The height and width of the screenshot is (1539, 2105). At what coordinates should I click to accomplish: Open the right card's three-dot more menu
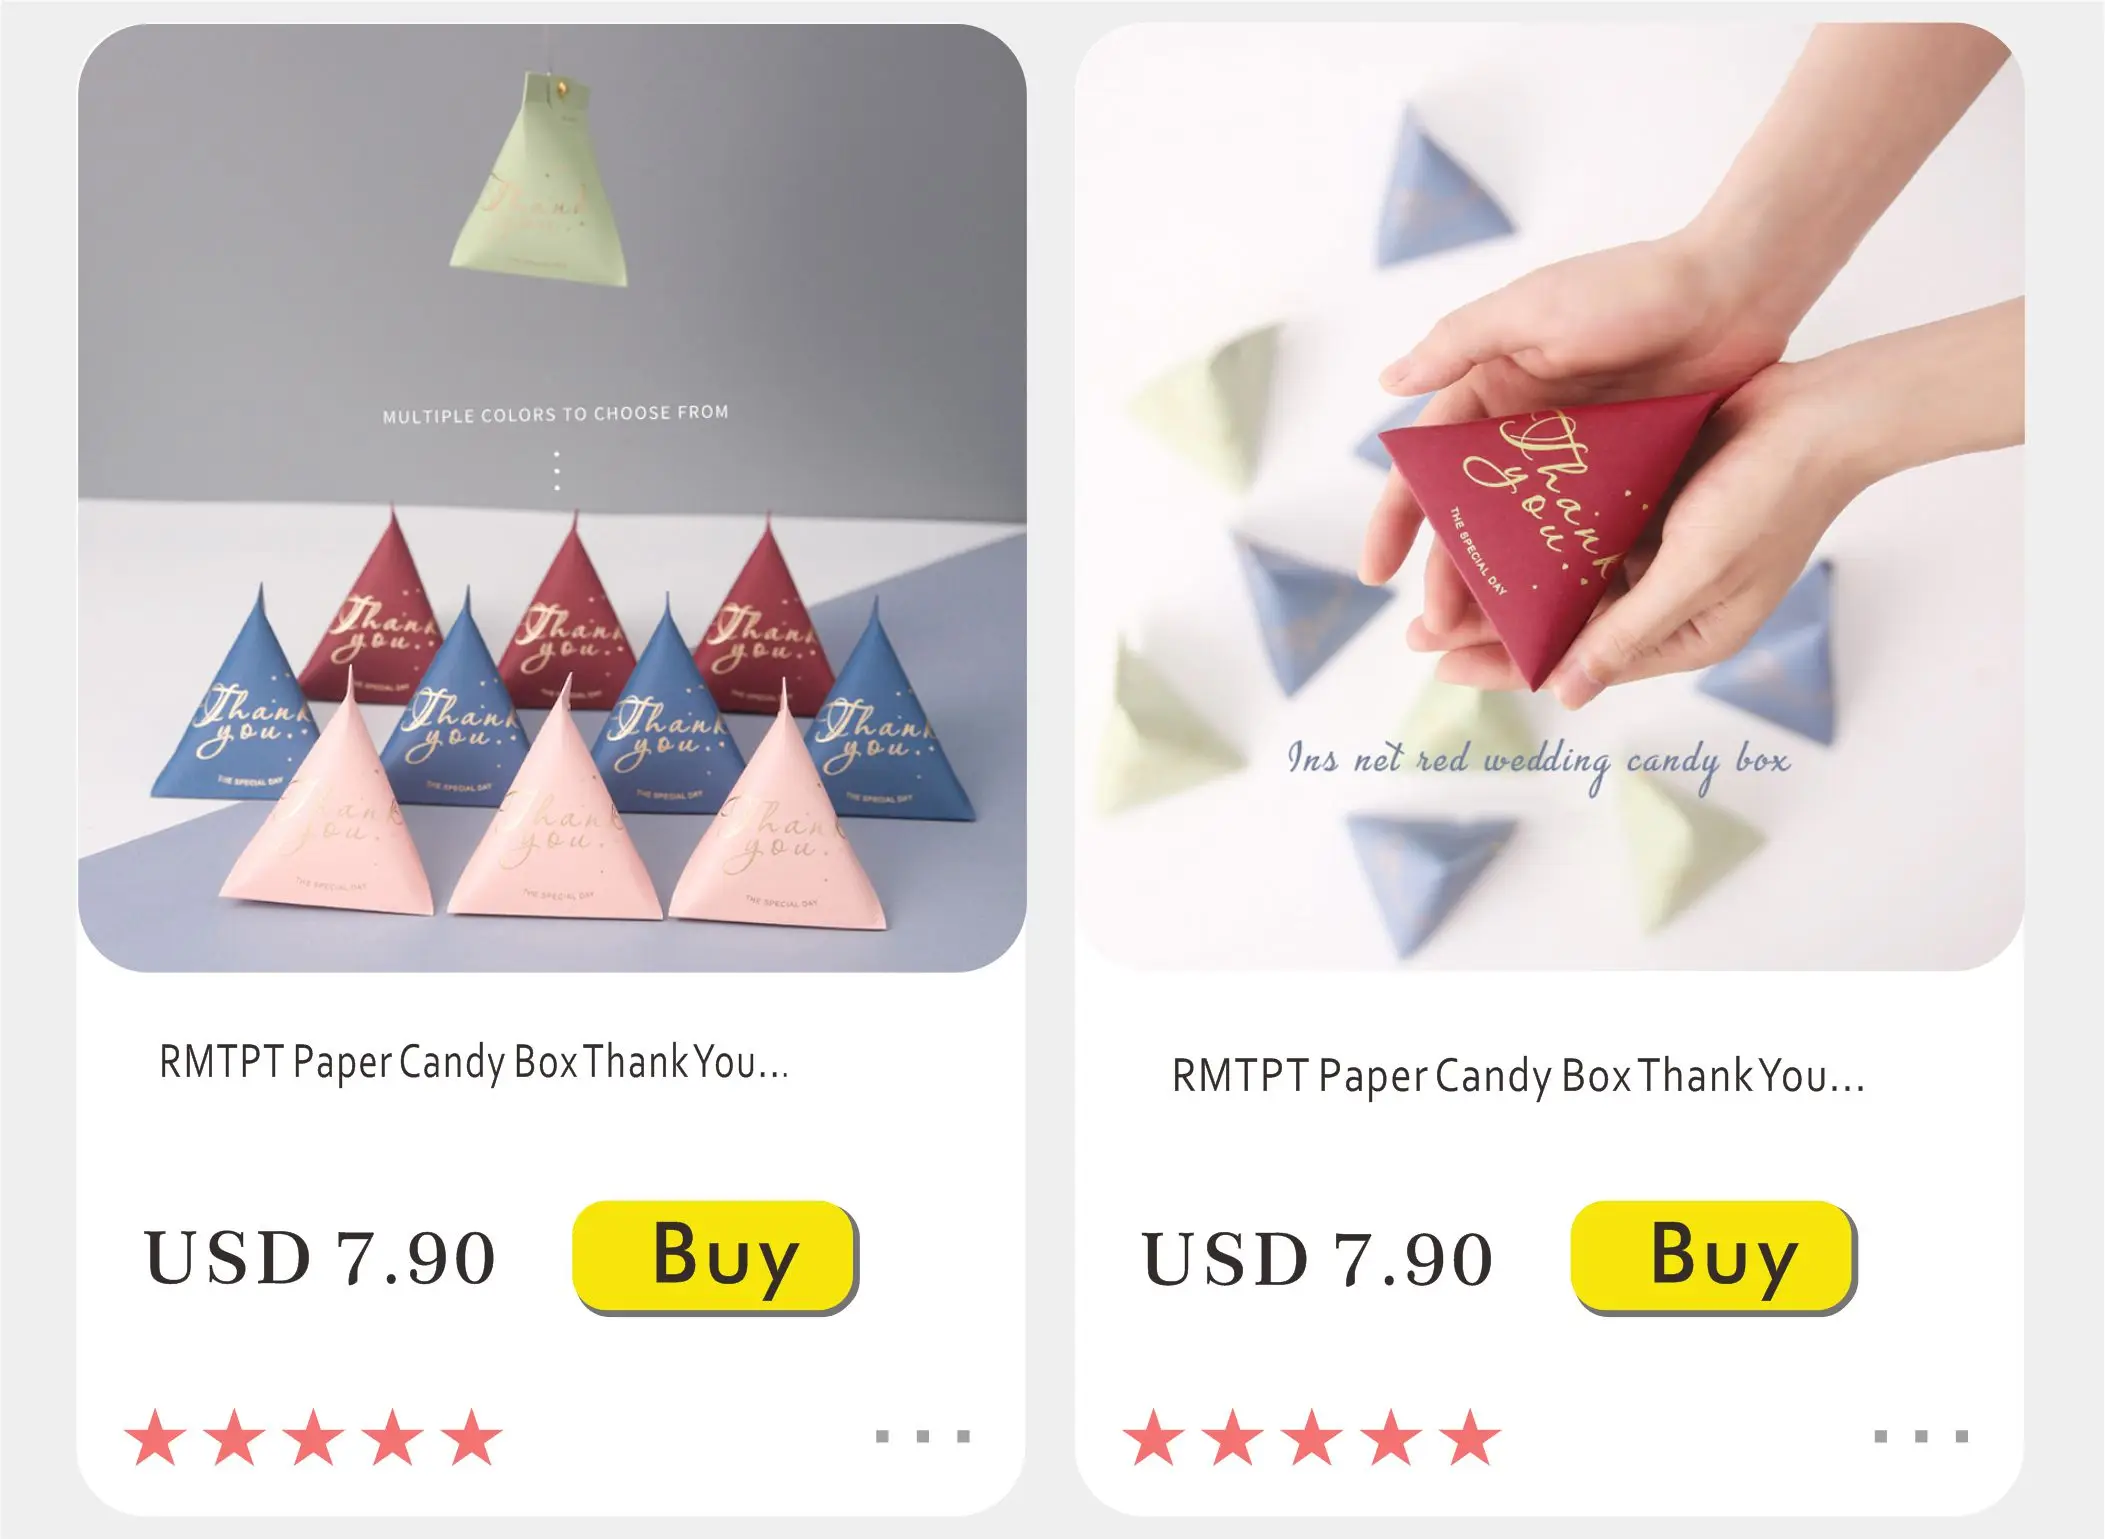(1921, 1436)
